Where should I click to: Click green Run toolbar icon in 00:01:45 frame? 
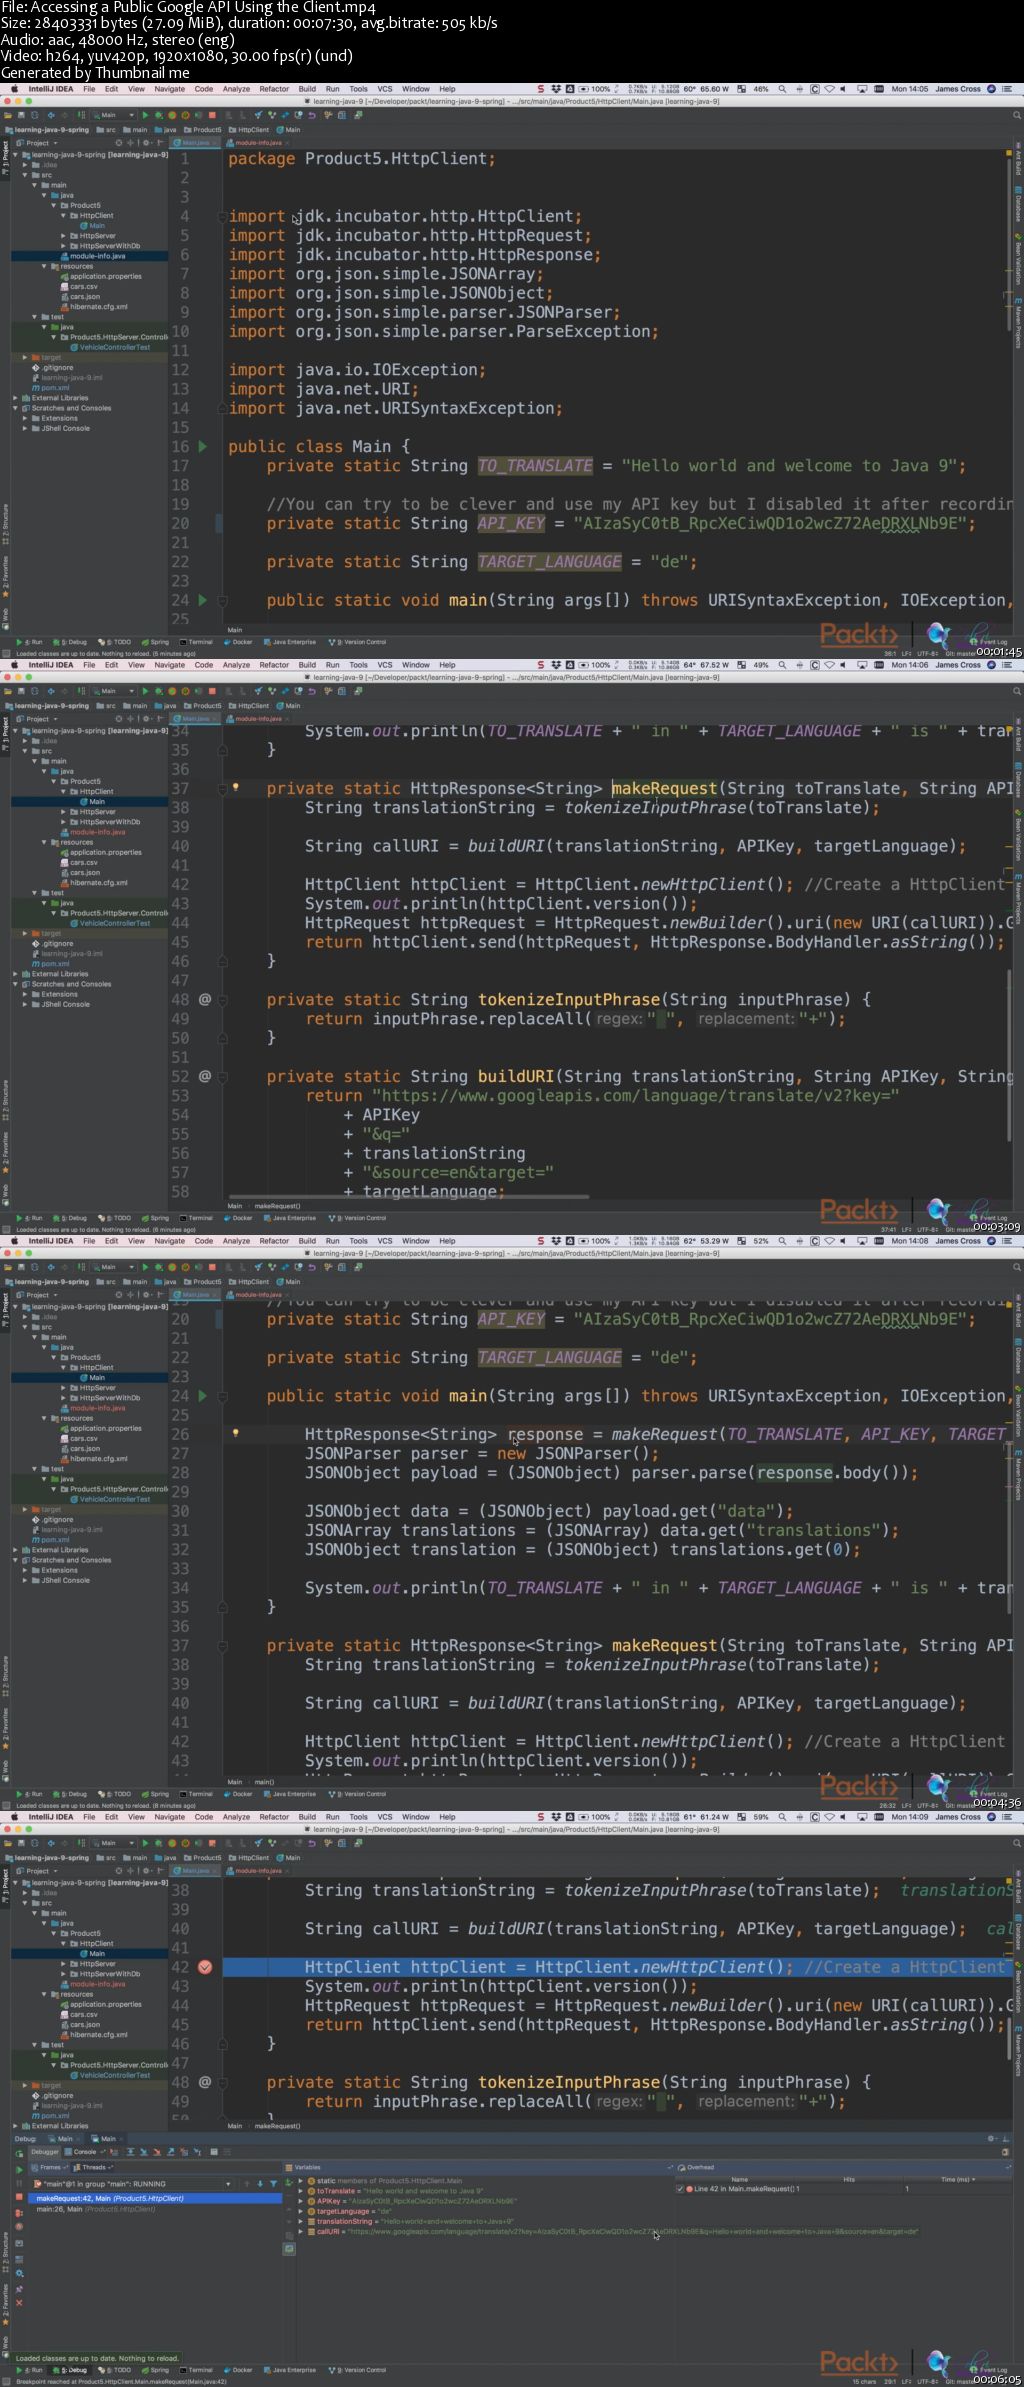click(145, 115)
